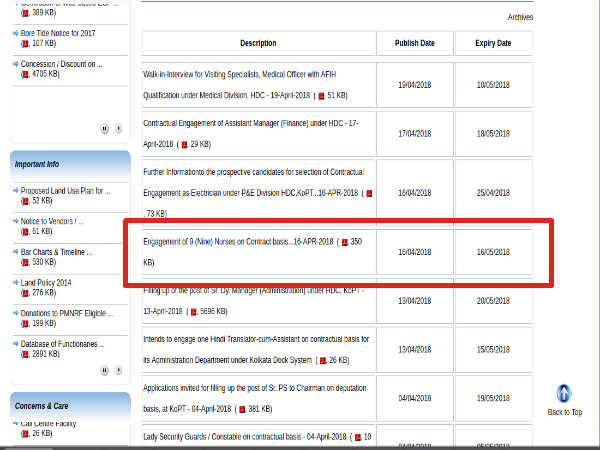Screen dimensions: 600x450
Task: Select publish date 19/04/2018 cell
Action: (x=415, y=85)
